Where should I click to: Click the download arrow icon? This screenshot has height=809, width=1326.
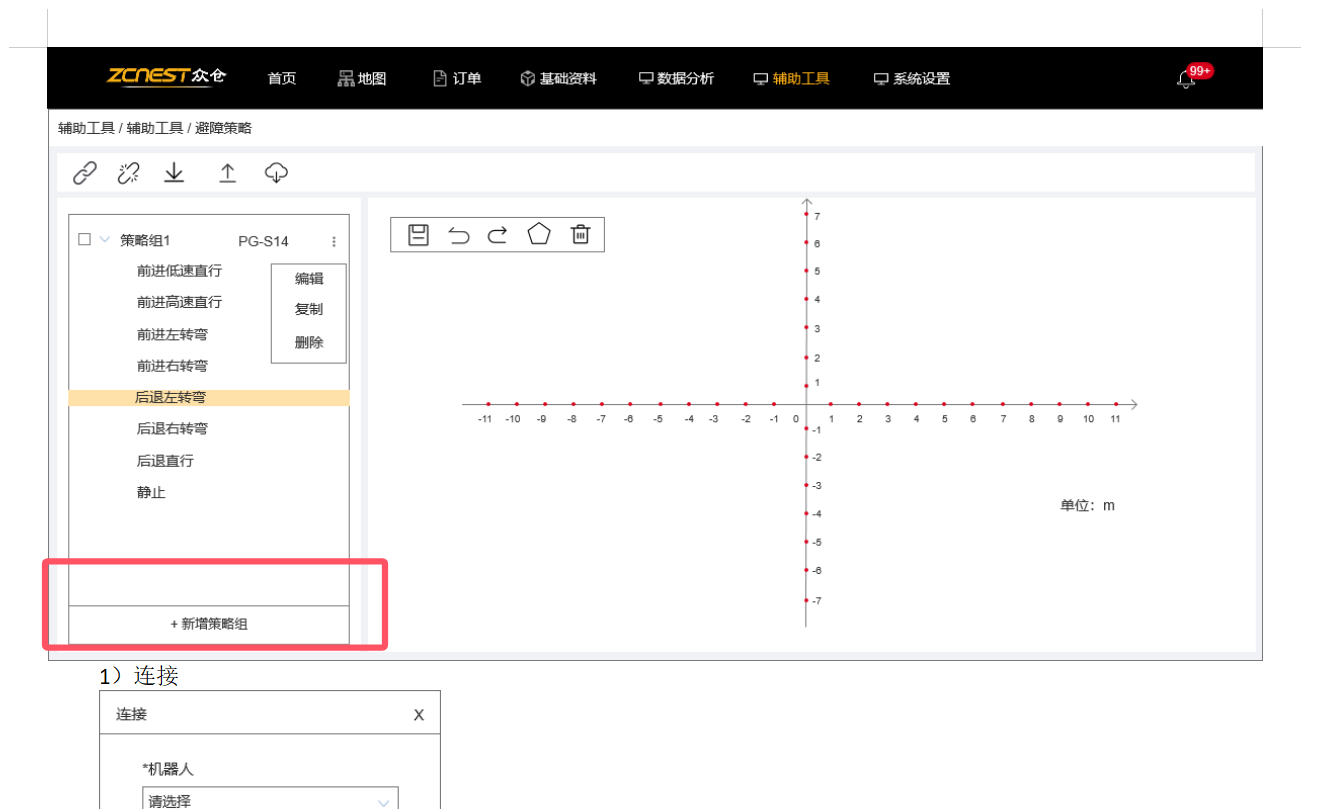(174, 173)
